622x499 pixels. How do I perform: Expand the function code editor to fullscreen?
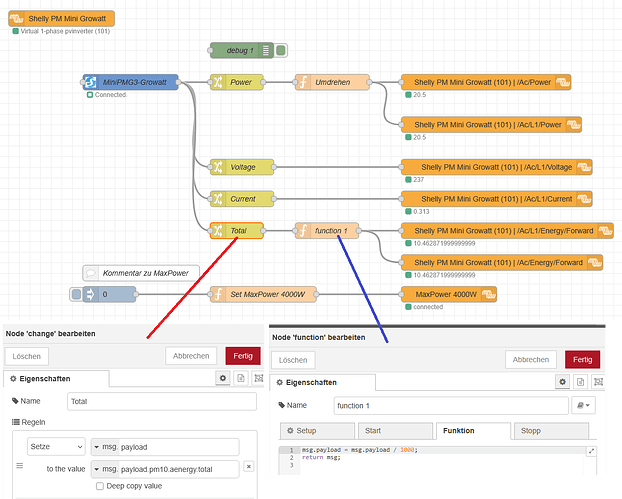pyautogui.click(x=591, y=451)
